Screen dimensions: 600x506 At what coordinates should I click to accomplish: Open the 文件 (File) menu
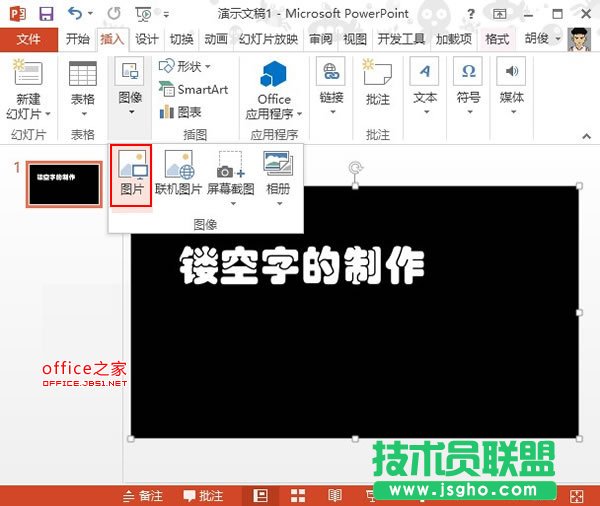click(x=29, y=39)
